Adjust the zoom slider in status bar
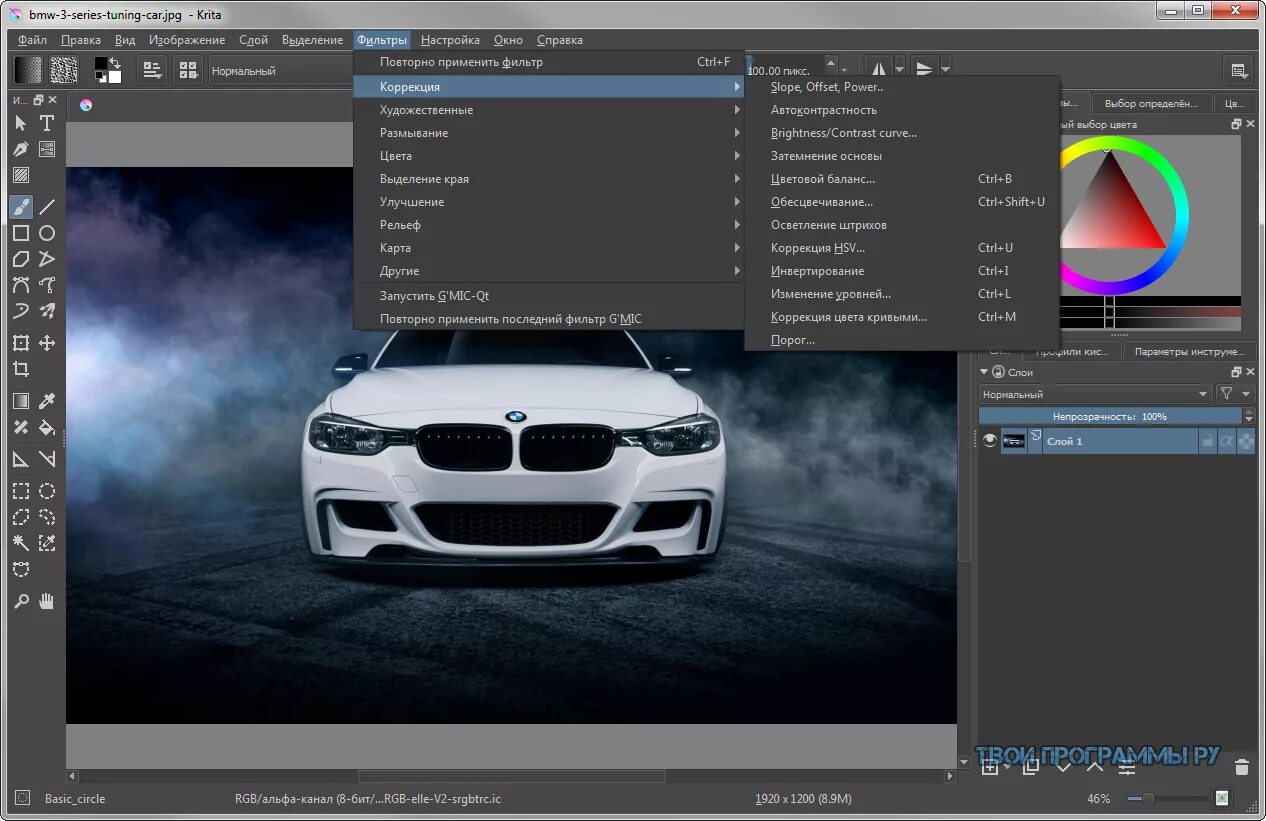Viewport: 1266px width, 821px height. coord(1168,798)
